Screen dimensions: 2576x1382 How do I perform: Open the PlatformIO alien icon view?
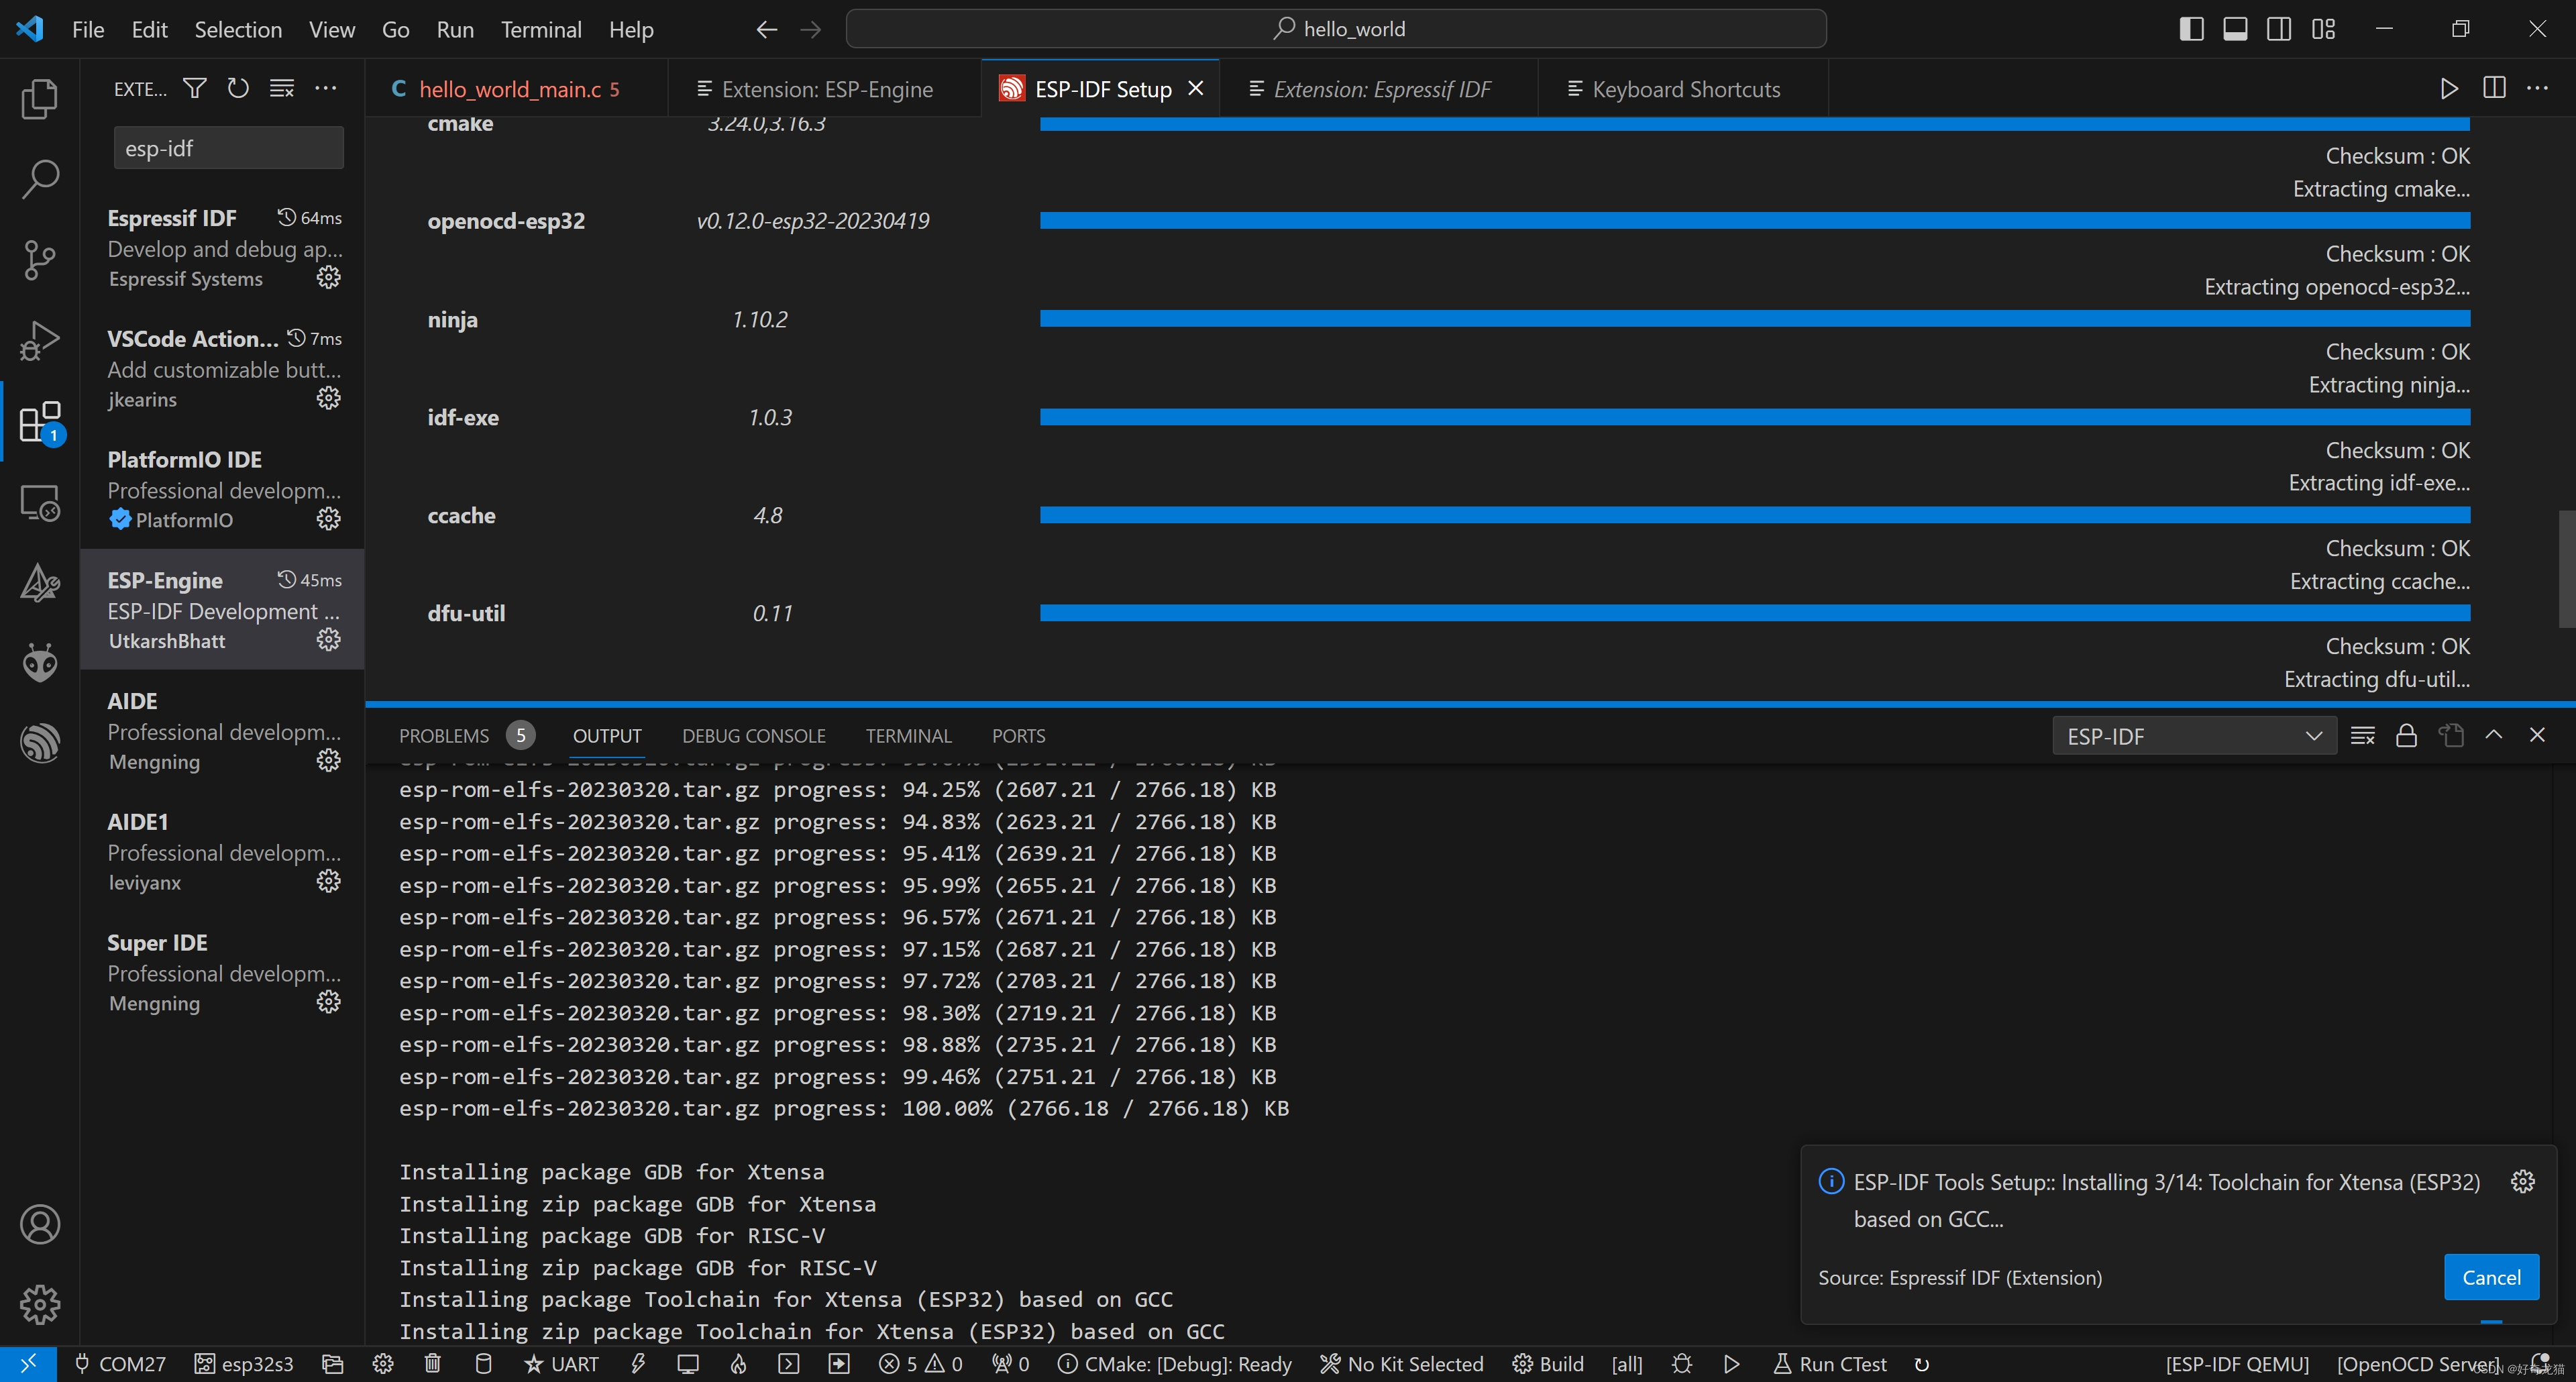(x=39, y=662)
